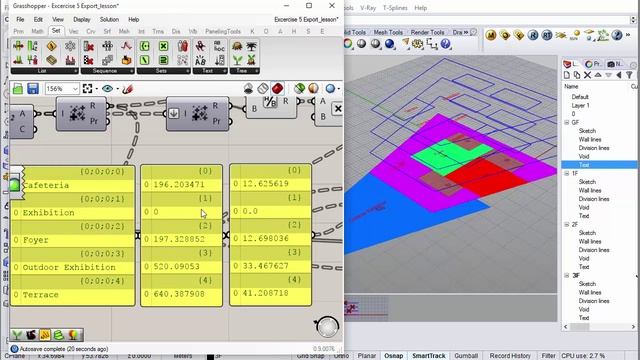
Task: Toggle the wireframe preview mode
Action: 263,88
